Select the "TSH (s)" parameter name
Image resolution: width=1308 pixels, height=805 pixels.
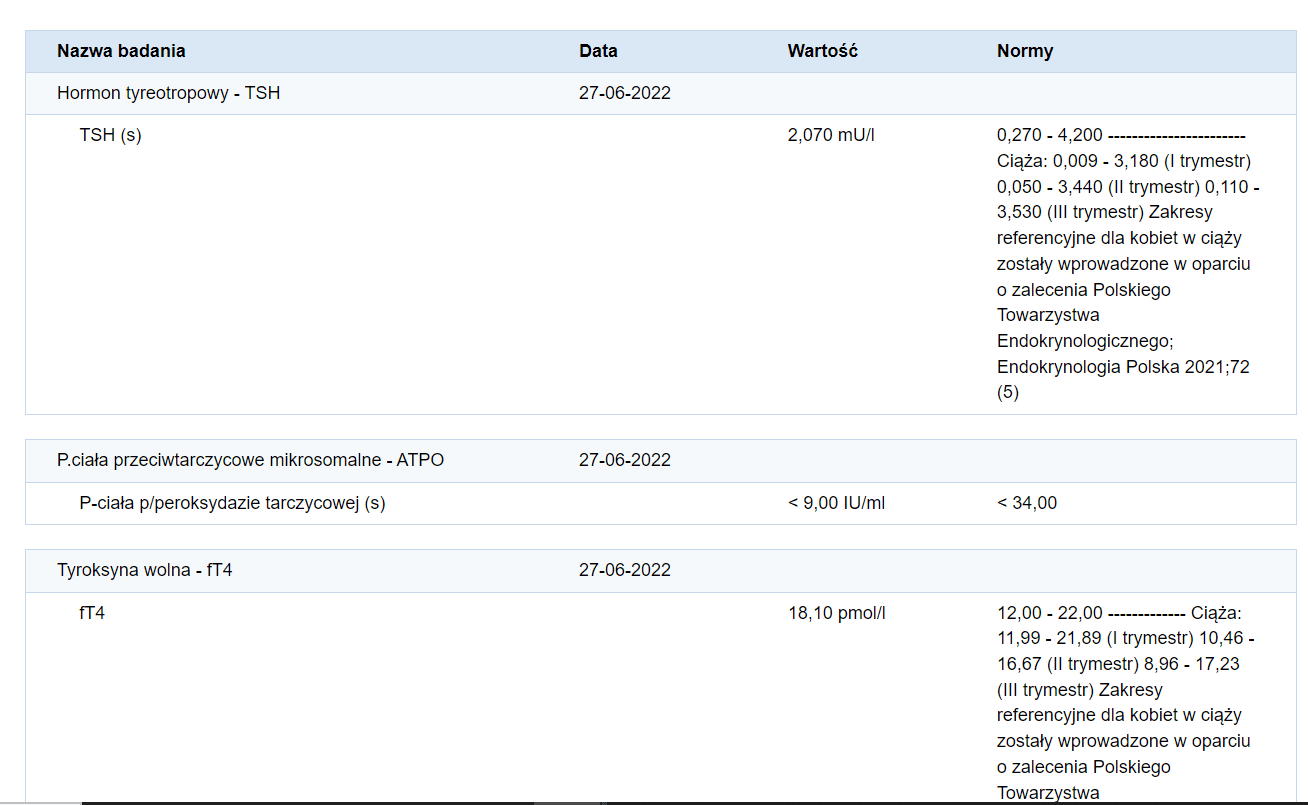(110, 135)
